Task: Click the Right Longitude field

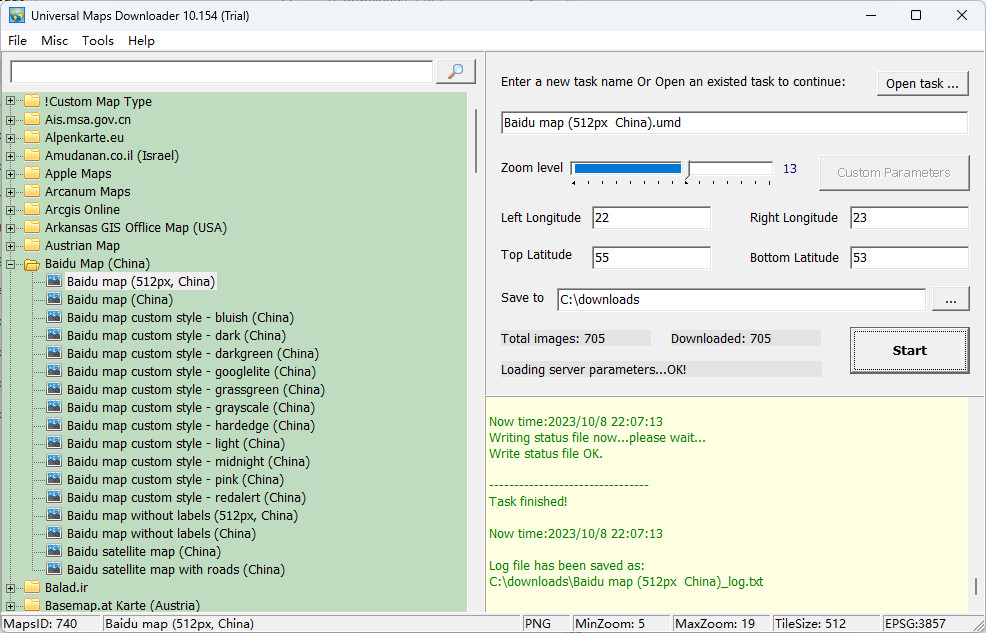Action: [909, 218]
